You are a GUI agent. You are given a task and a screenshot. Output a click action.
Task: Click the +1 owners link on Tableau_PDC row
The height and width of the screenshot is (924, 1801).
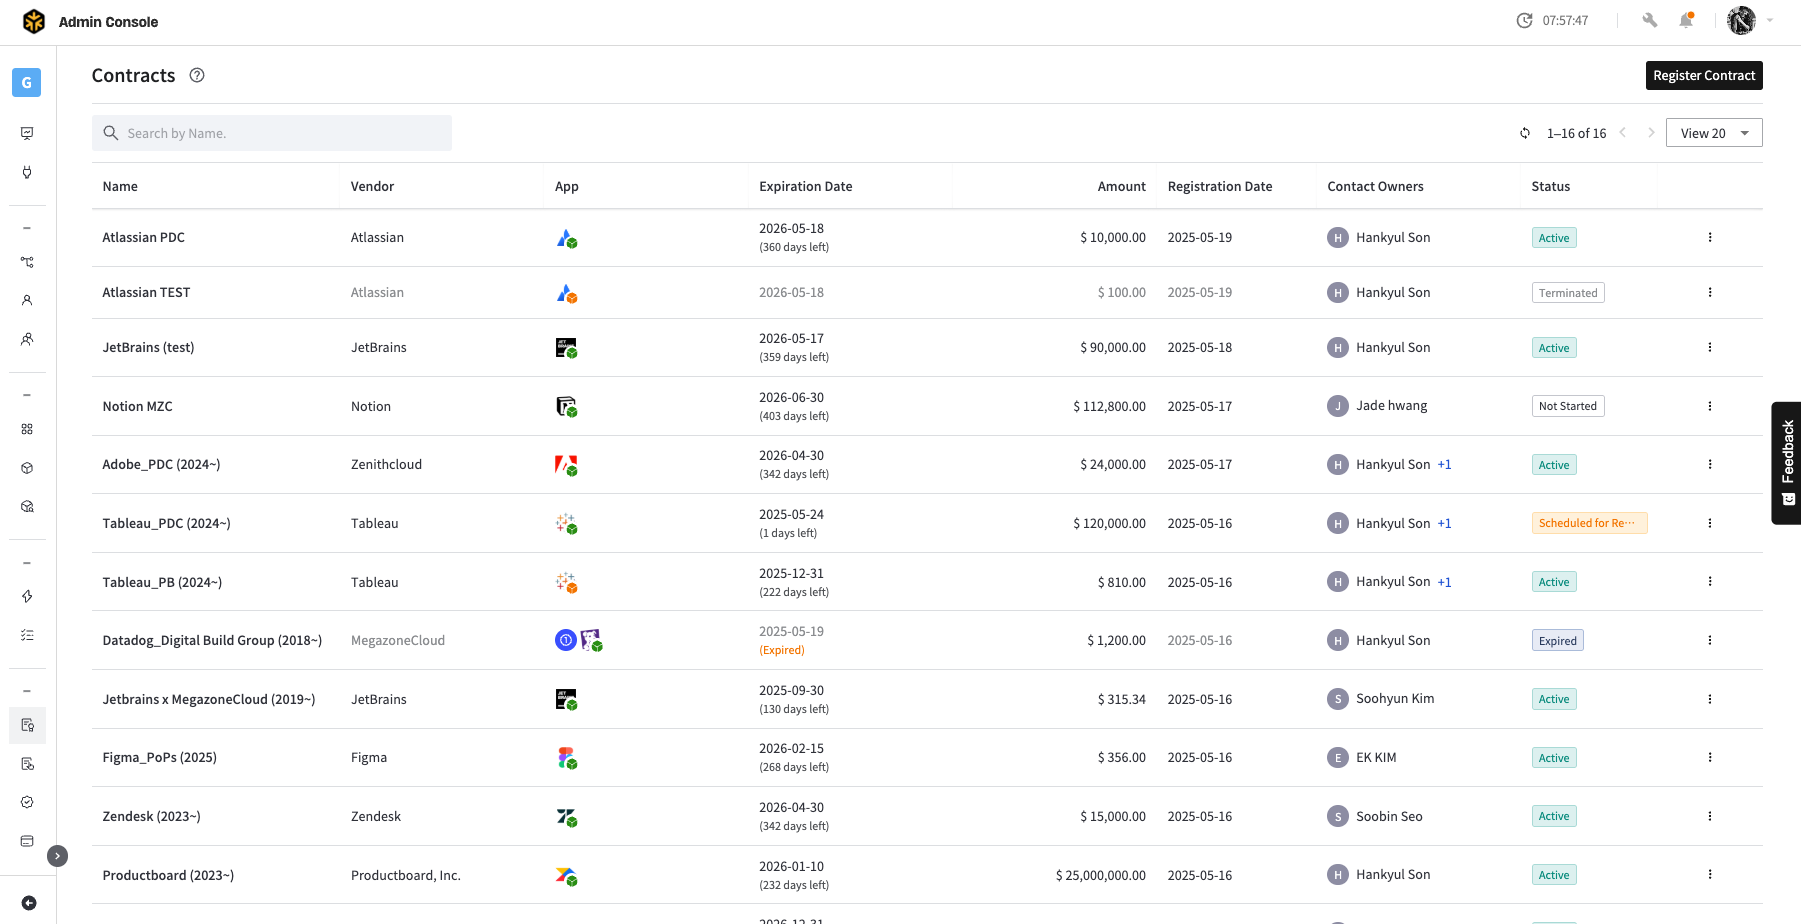click(x=1444, y=523)
